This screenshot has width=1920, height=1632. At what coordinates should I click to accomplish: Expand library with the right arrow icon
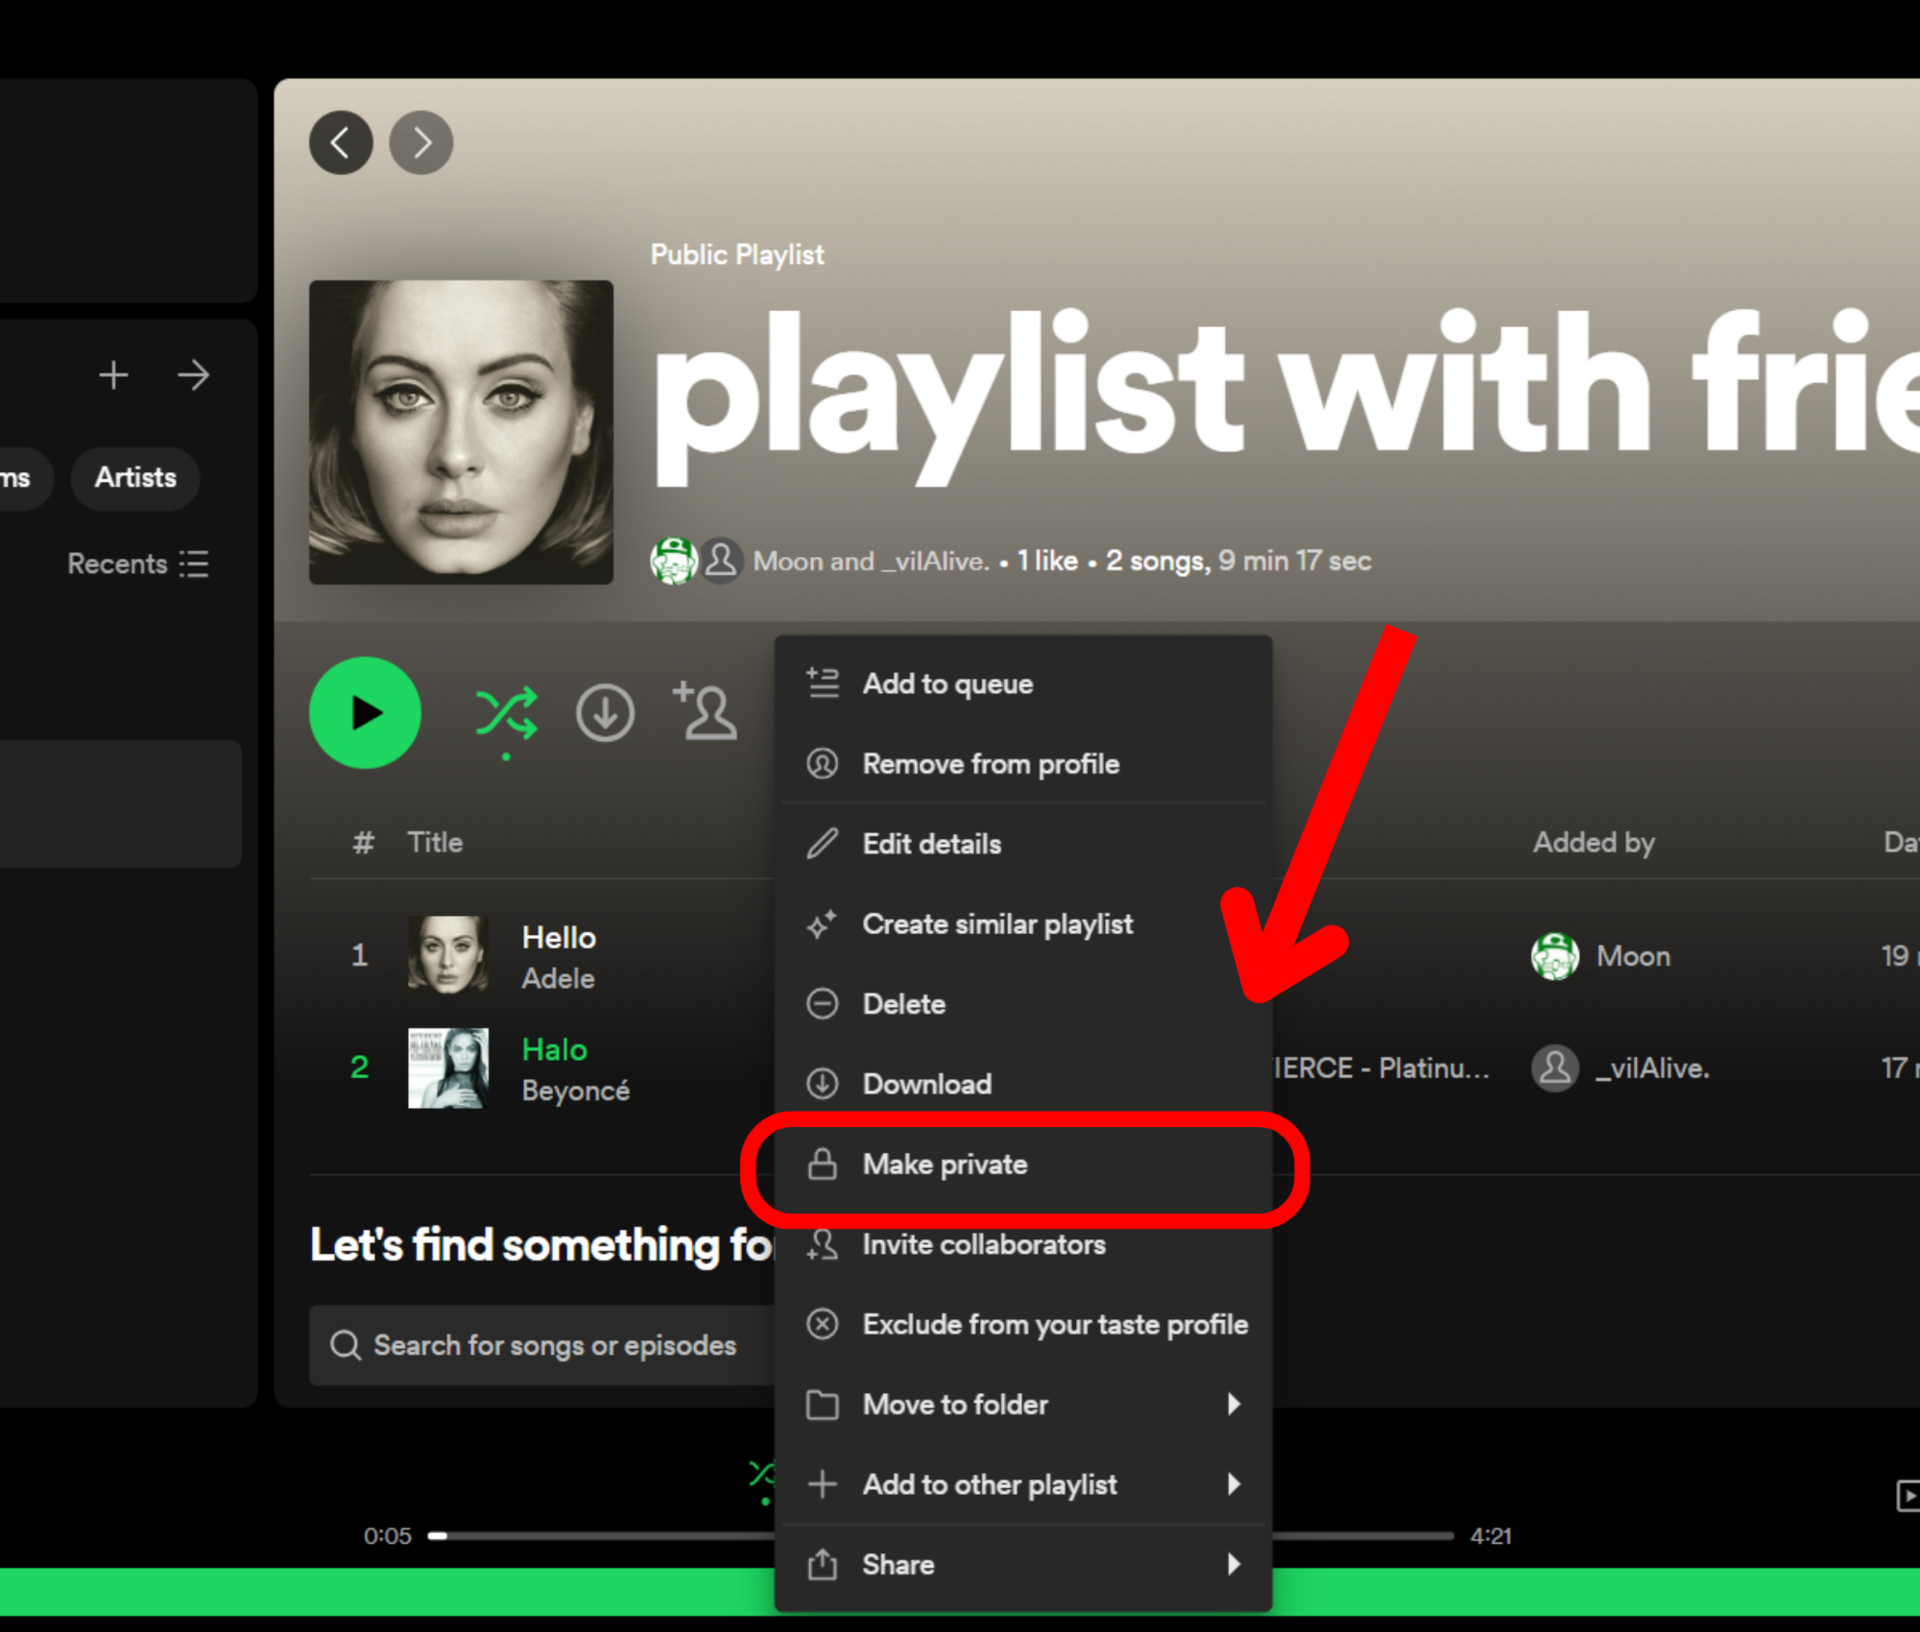(x=194, y=375)
